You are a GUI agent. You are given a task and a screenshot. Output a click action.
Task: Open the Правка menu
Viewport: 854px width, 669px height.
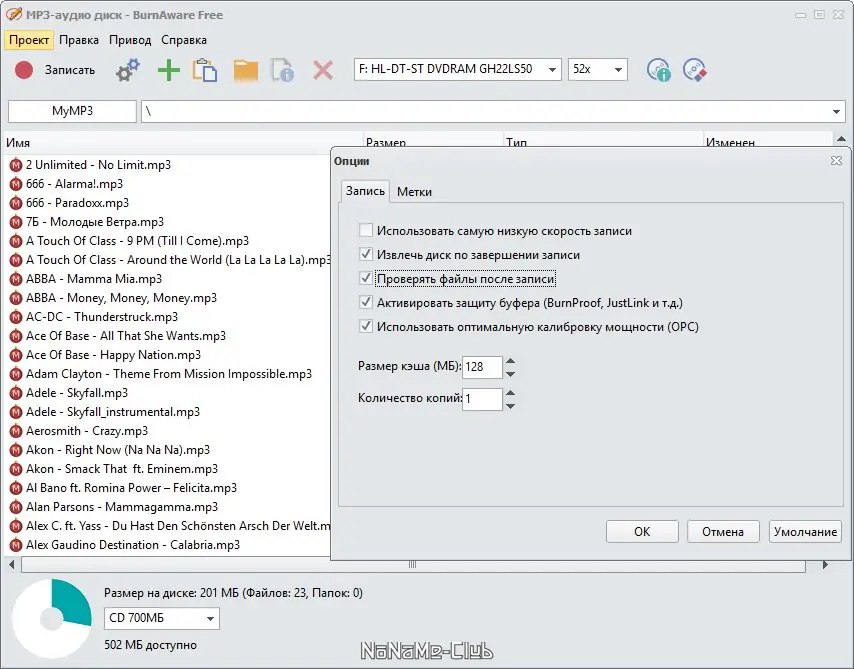tap(79, 40)
